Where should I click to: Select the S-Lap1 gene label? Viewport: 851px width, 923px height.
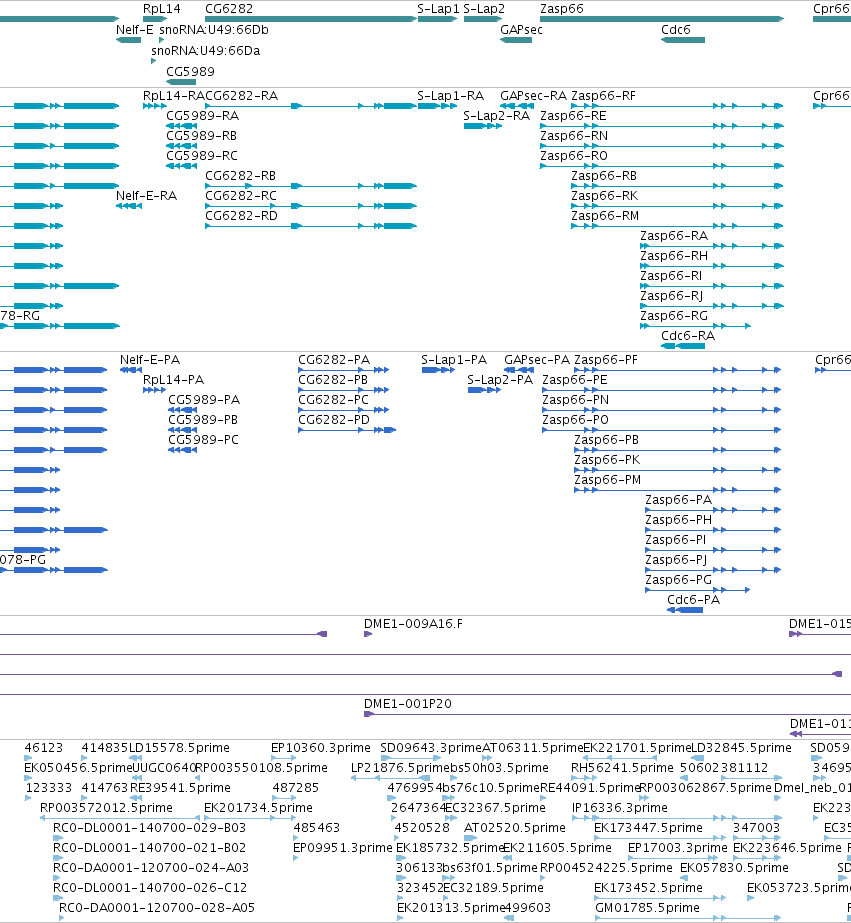[x=438, y=9]
